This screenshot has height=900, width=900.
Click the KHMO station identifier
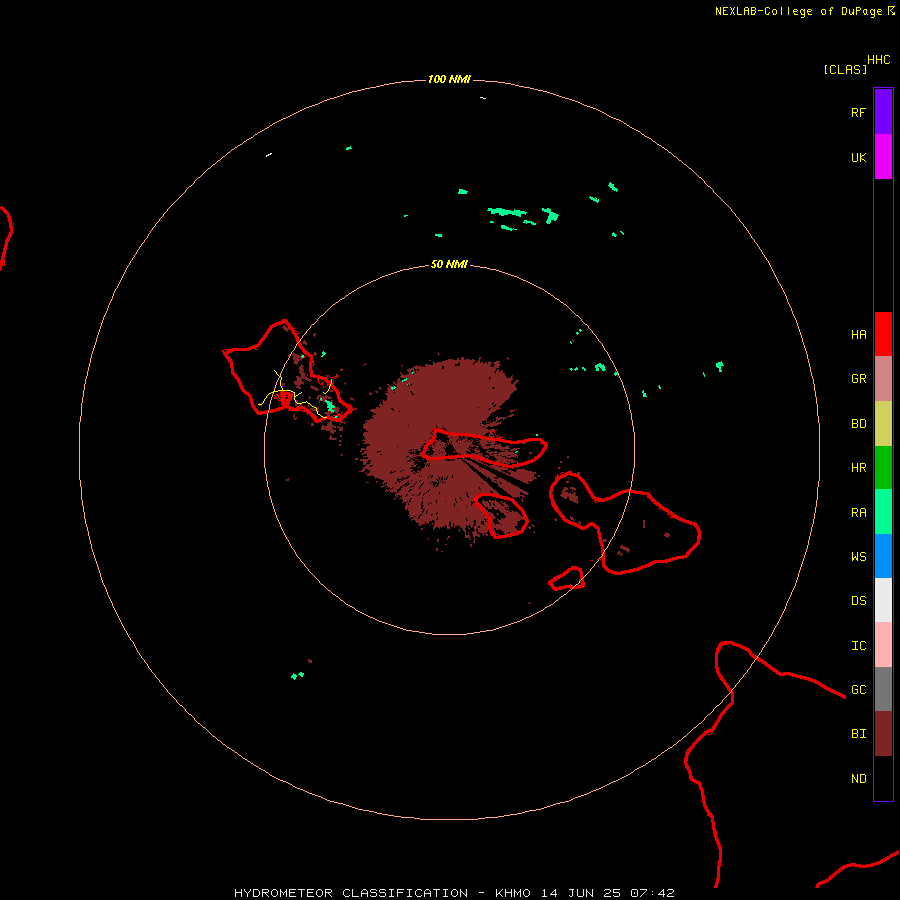click(513, 893)
